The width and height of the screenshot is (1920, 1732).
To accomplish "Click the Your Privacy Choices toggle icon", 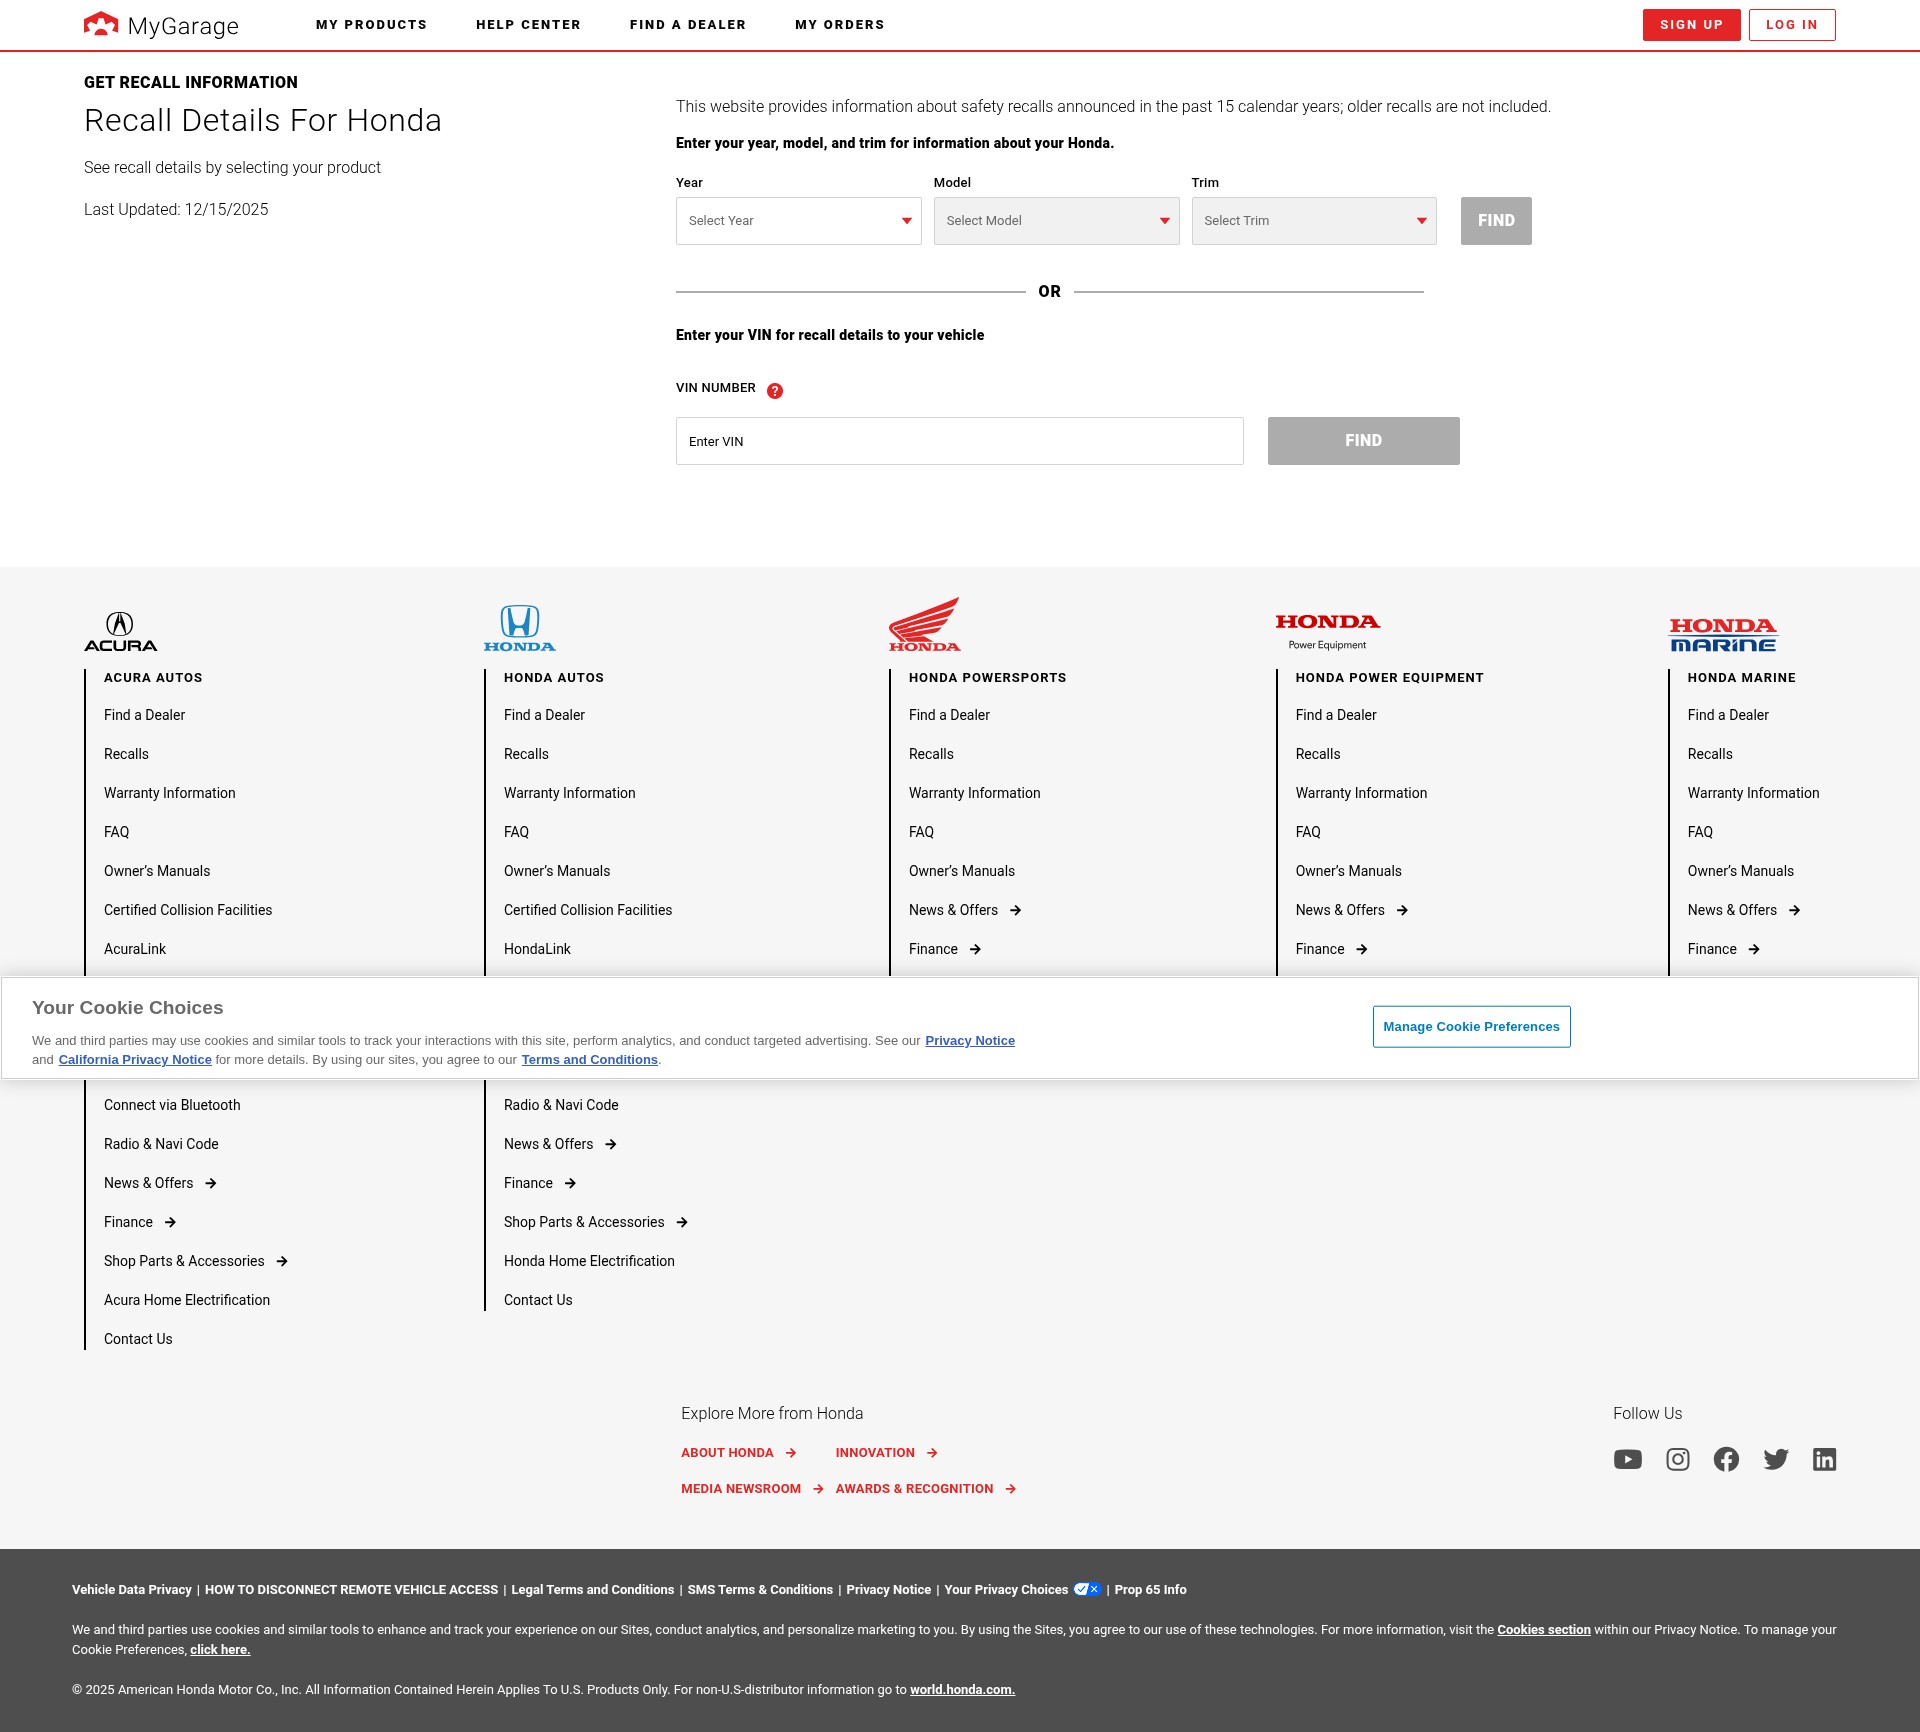I will (x=1087, y=1589).
